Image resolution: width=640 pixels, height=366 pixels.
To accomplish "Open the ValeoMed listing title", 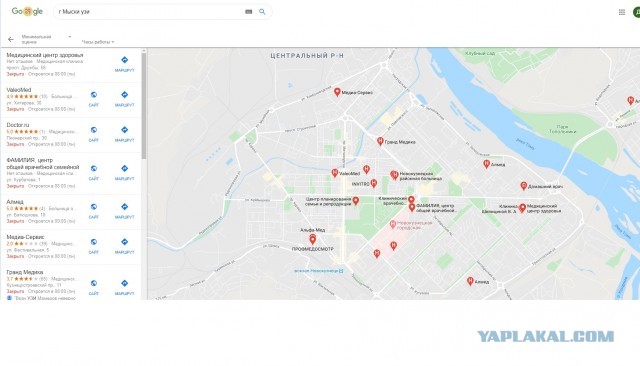I will click(19, 90).
